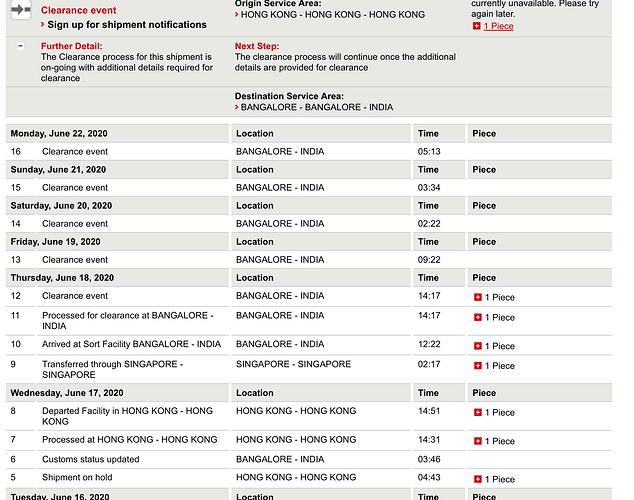This screenshot has width=634, height=500.
Task: Click the time 14:51
Action: point(429,411)
